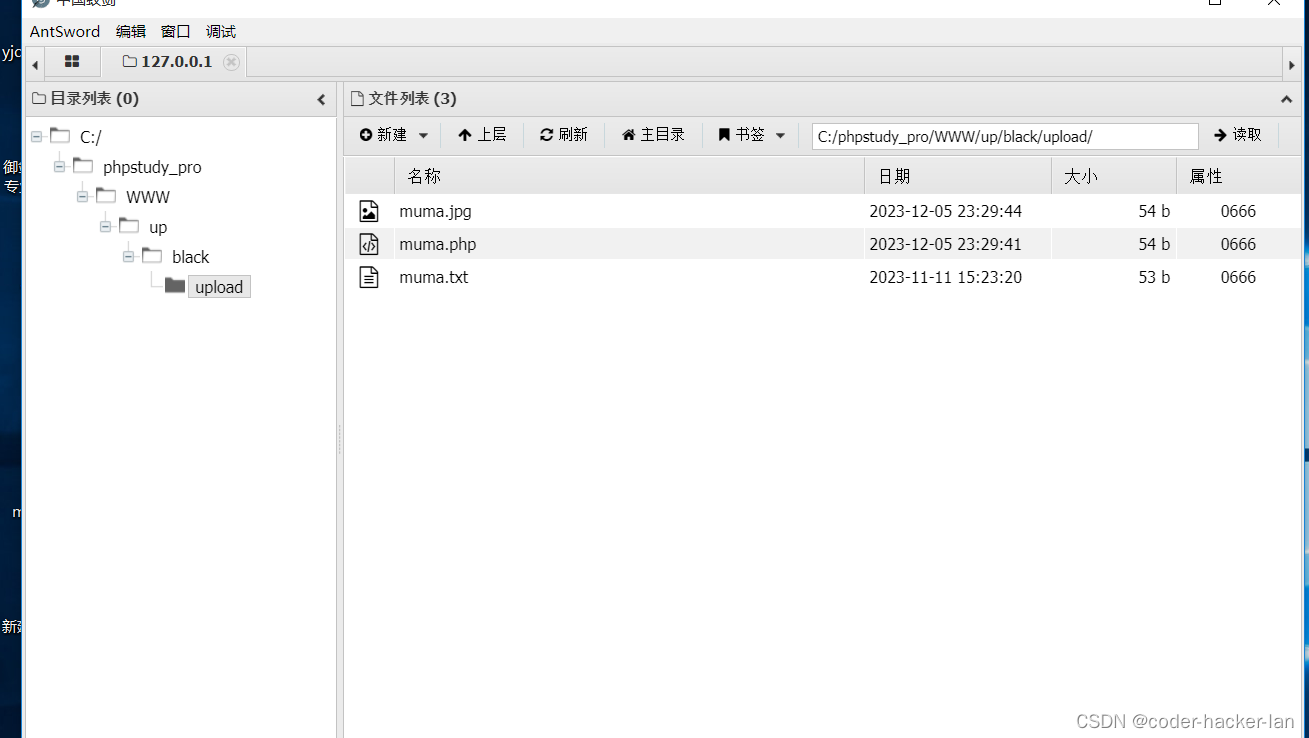The height and width of the screenshot is (738, 1309).
Task: Click the 53 b size cell
Action: coord(1154,277)
